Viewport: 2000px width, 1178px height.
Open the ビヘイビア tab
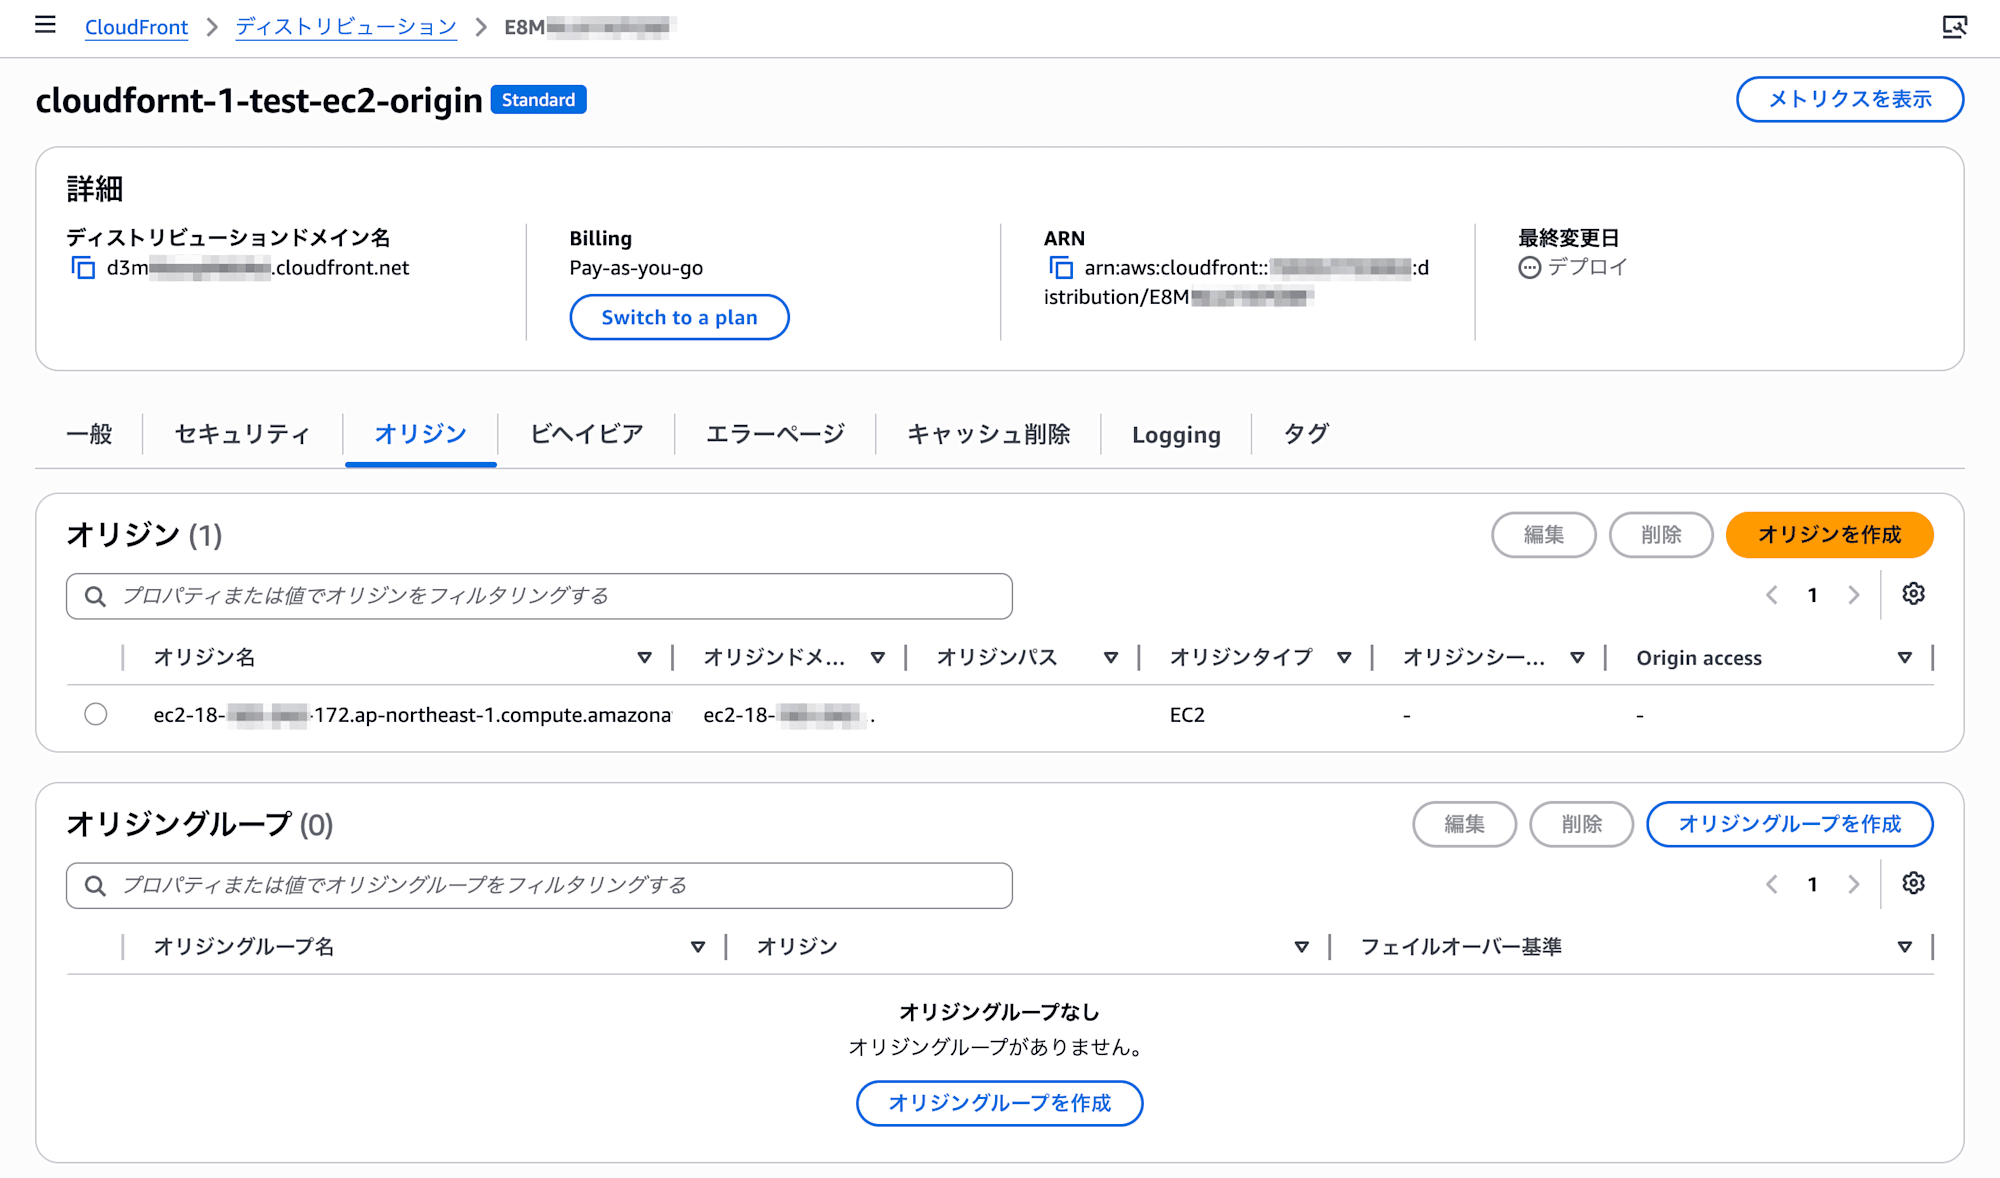[586, 434]
